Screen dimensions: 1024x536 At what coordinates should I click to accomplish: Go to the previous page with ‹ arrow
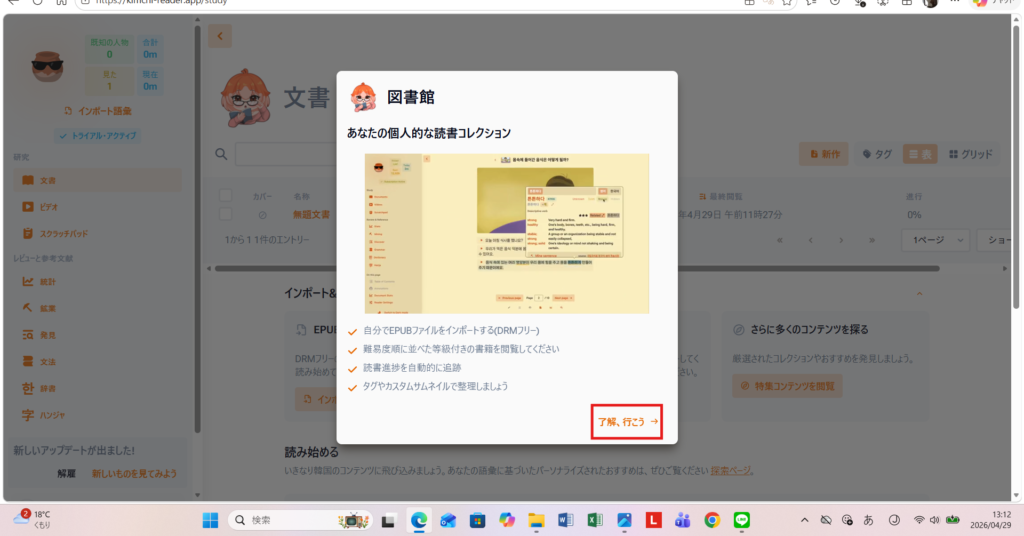[810, 240]
